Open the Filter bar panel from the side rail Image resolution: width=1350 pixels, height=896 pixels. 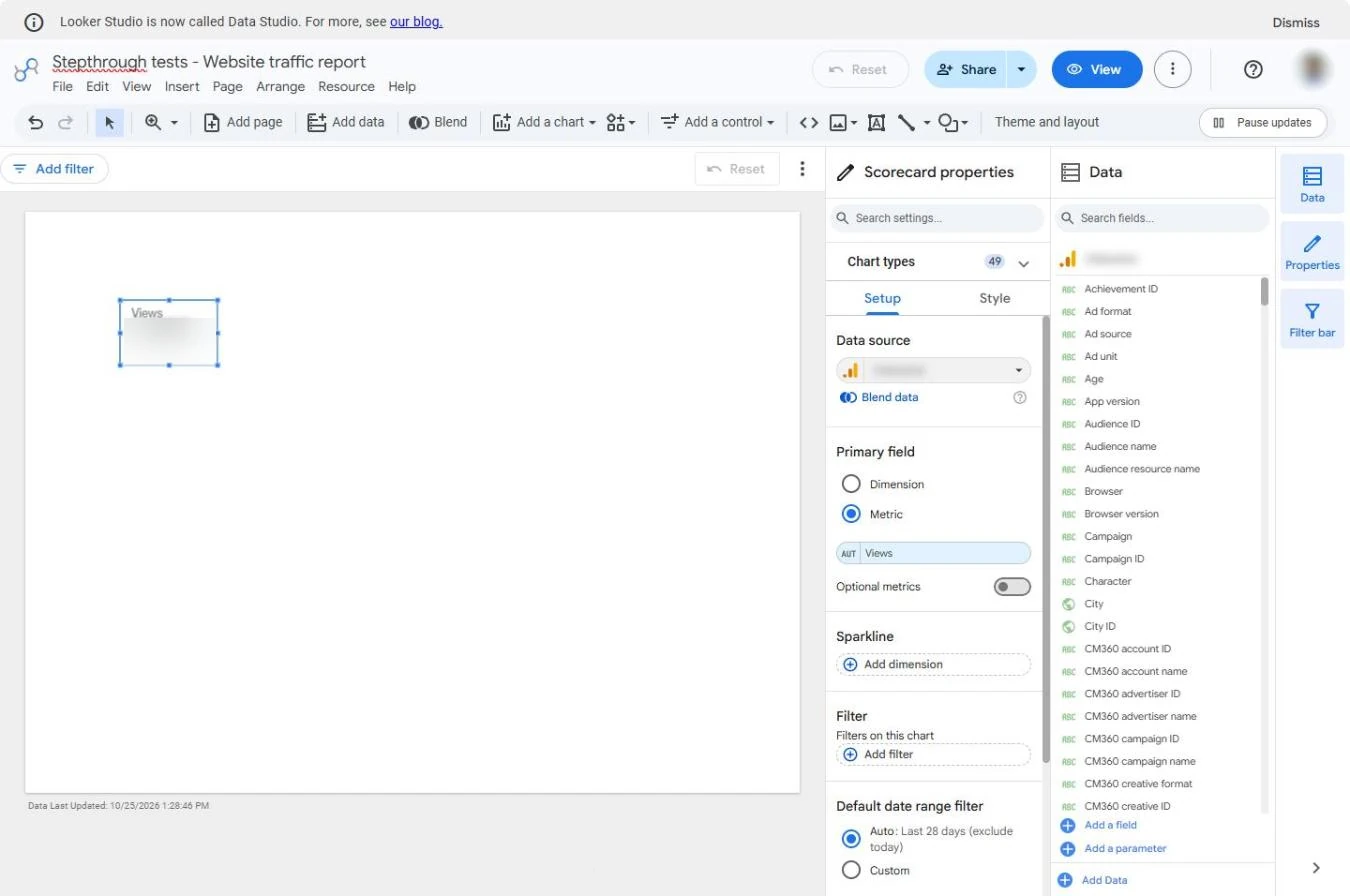click(1312, 320)
